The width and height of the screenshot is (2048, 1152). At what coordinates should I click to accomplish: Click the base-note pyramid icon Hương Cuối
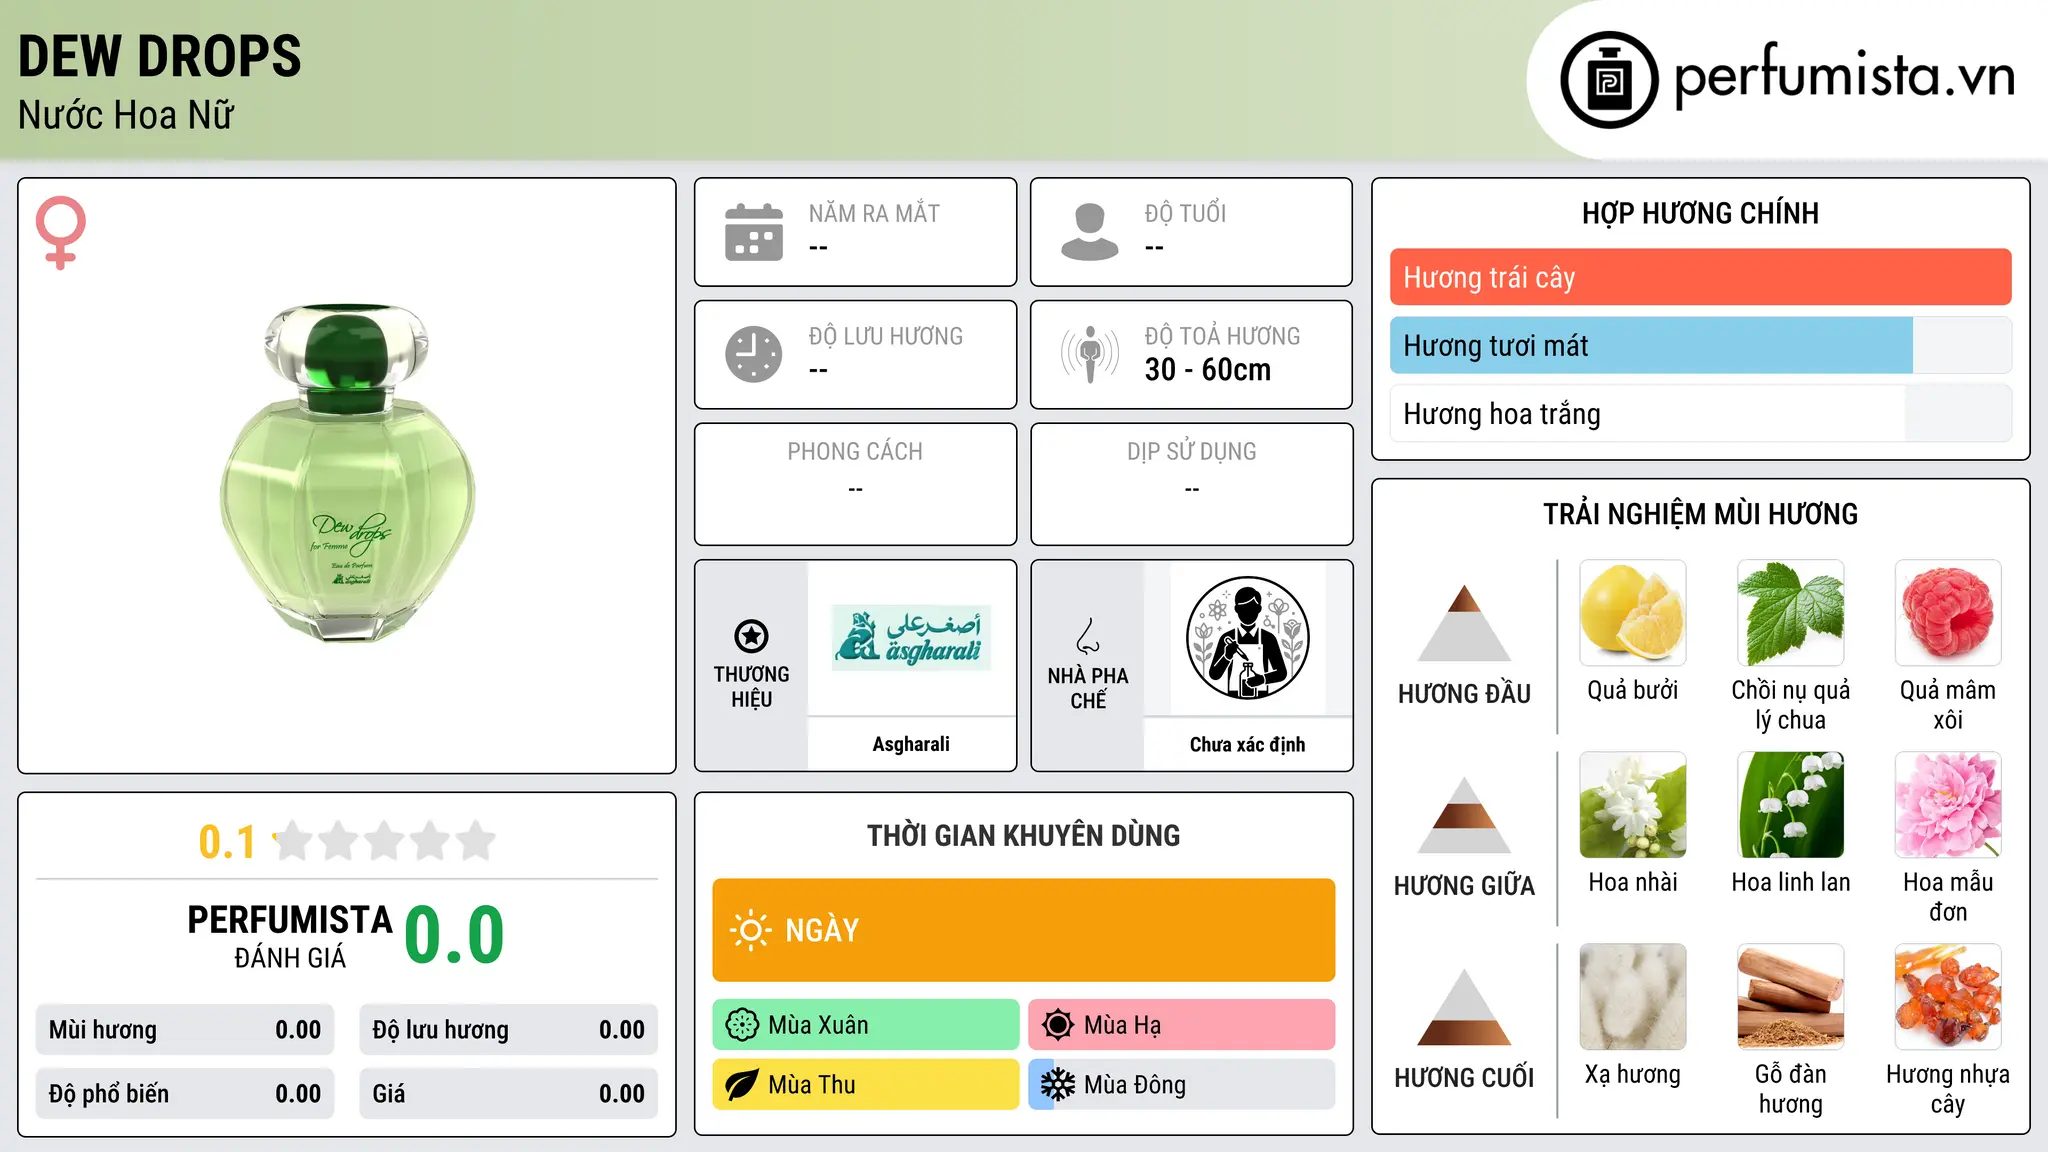[x=1464, y=1007]
